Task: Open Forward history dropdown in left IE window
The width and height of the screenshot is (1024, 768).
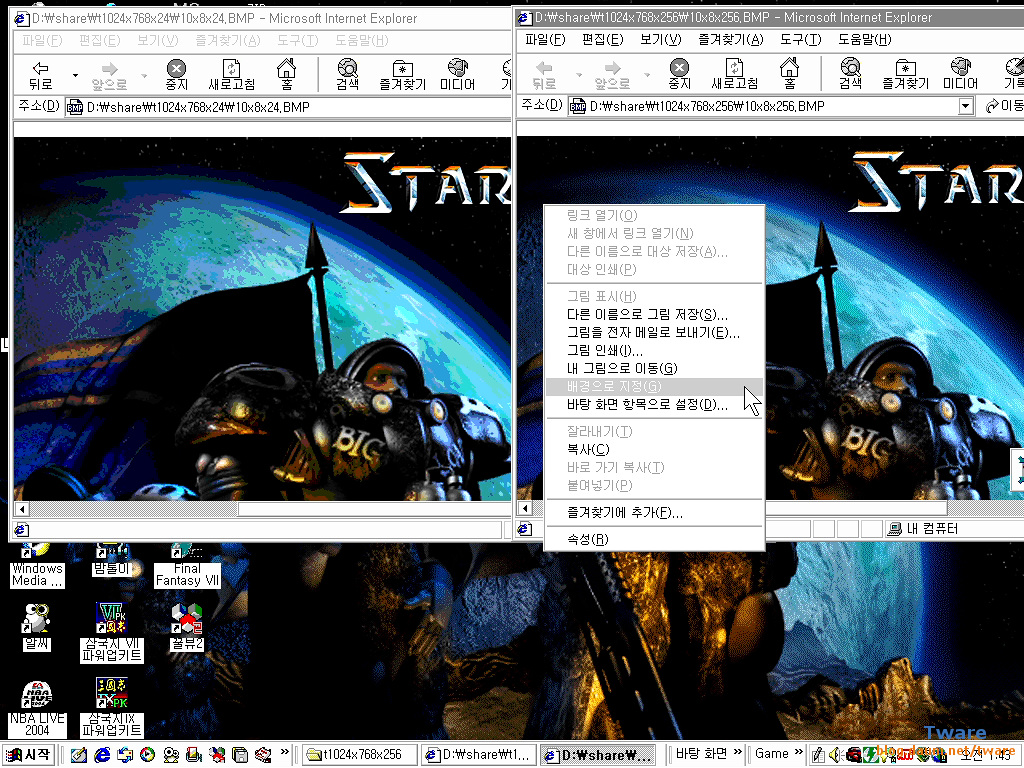Action: point(144,76)
